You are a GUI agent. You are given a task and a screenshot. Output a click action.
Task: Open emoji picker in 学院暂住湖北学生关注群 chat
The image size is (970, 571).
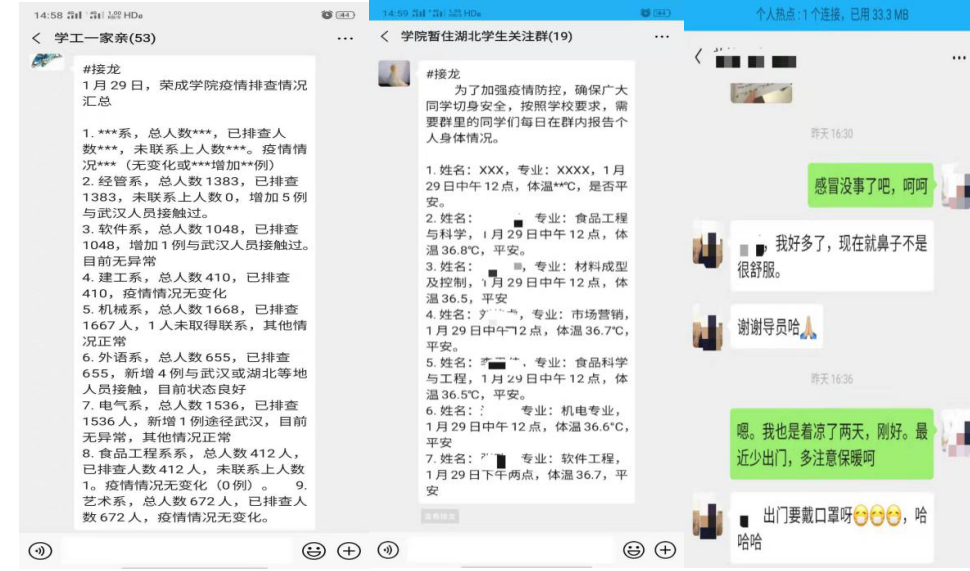click(x=633, y=550)
